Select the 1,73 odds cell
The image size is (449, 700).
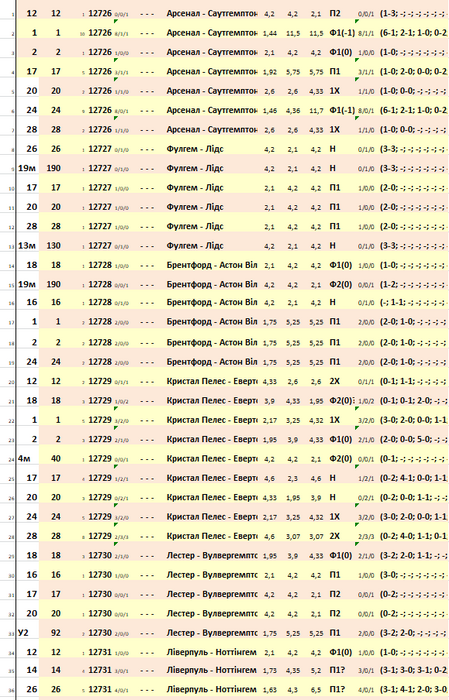[x=270, y=670]
